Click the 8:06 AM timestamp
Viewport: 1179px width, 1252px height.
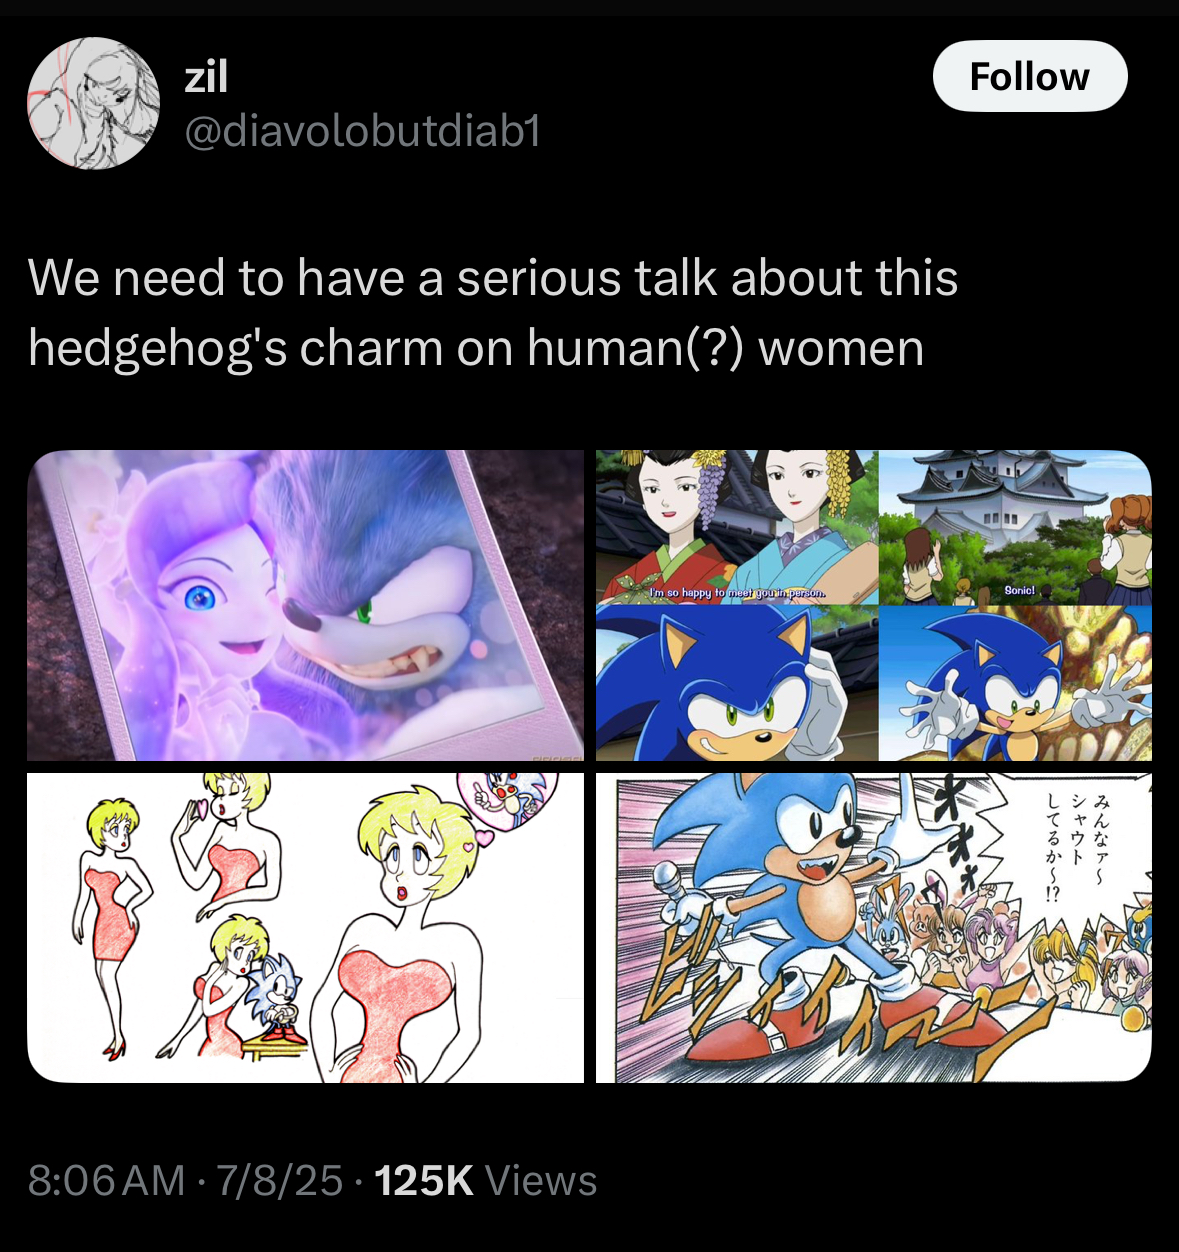click(106, 1180)
